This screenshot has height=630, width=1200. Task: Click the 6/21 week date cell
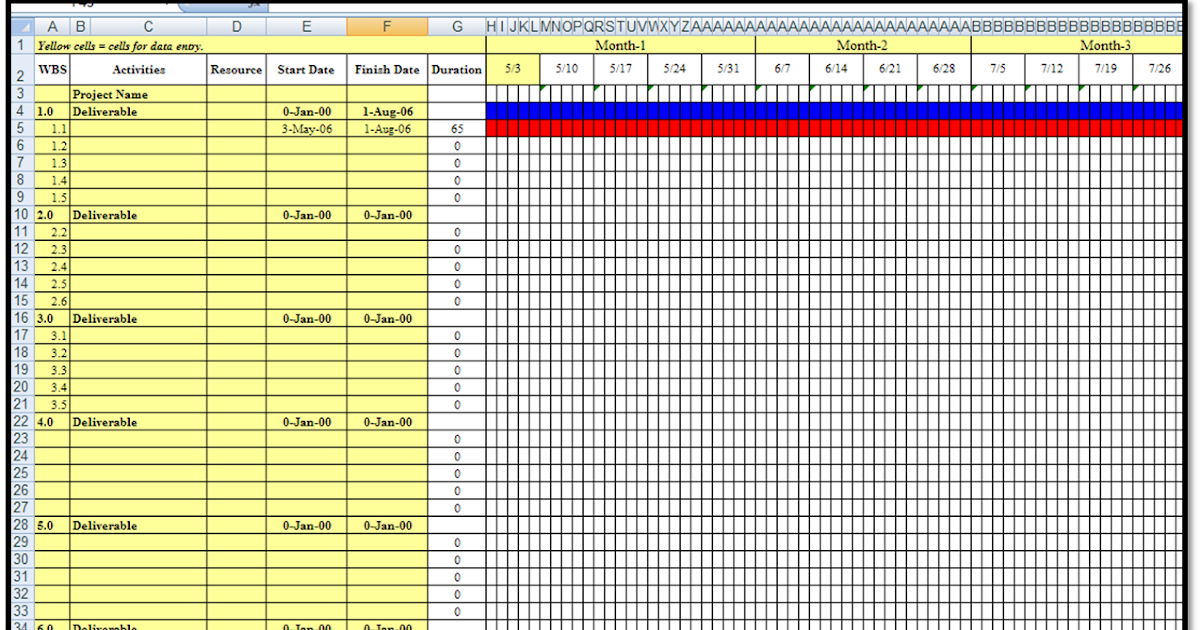click(x=890, y=69)
